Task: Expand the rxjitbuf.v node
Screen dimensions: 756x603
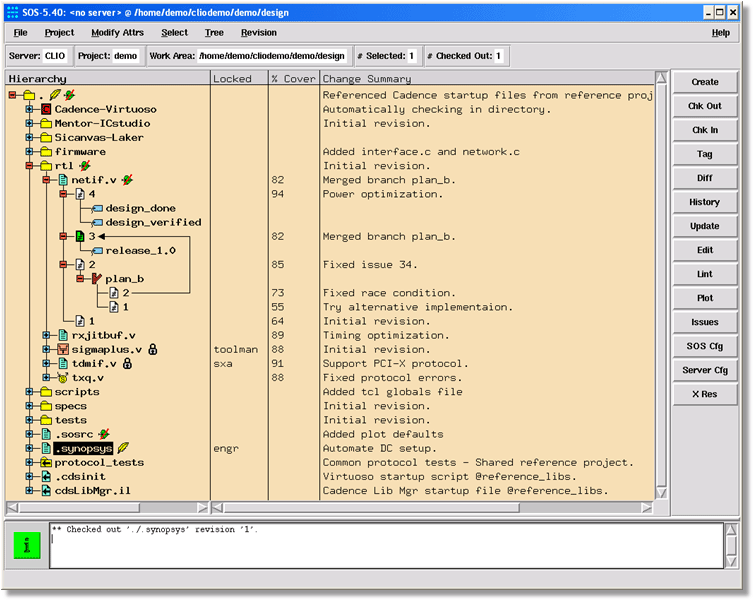Action: (x=46, y=335)
